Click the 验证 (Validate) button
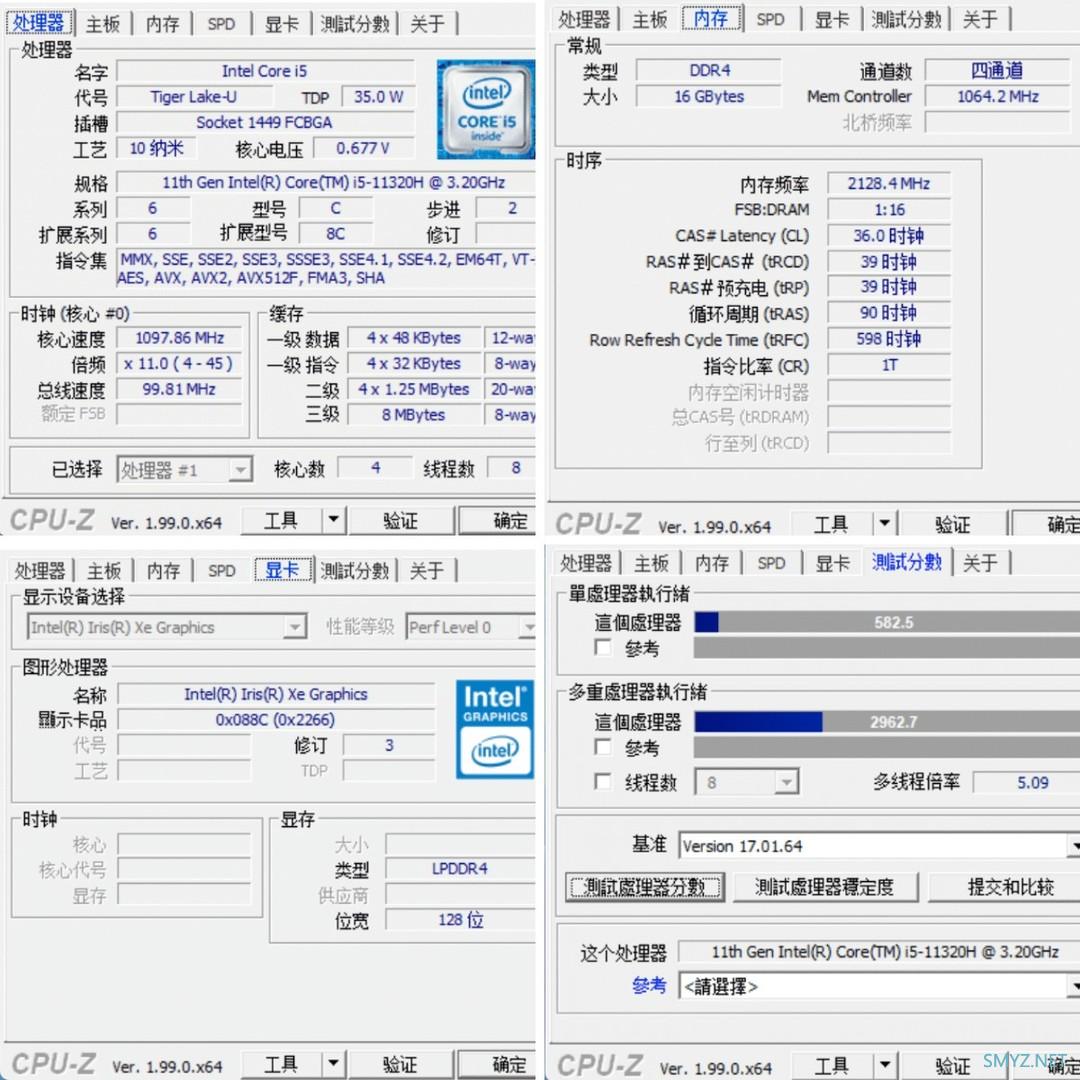Viewport: 1080px width, 1080px height. (402, 520)
